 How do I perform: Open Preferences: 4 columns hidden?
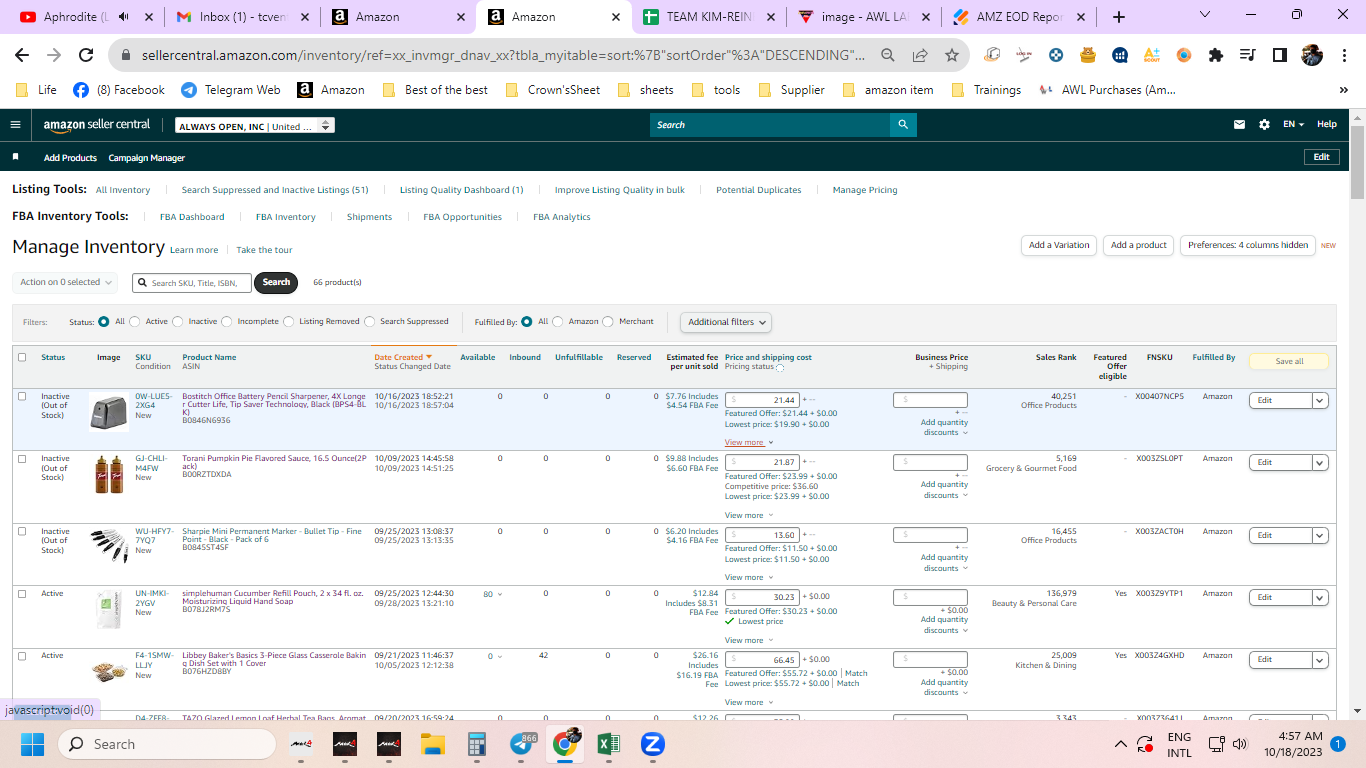pyautogui.click(x=1248, y=245)
